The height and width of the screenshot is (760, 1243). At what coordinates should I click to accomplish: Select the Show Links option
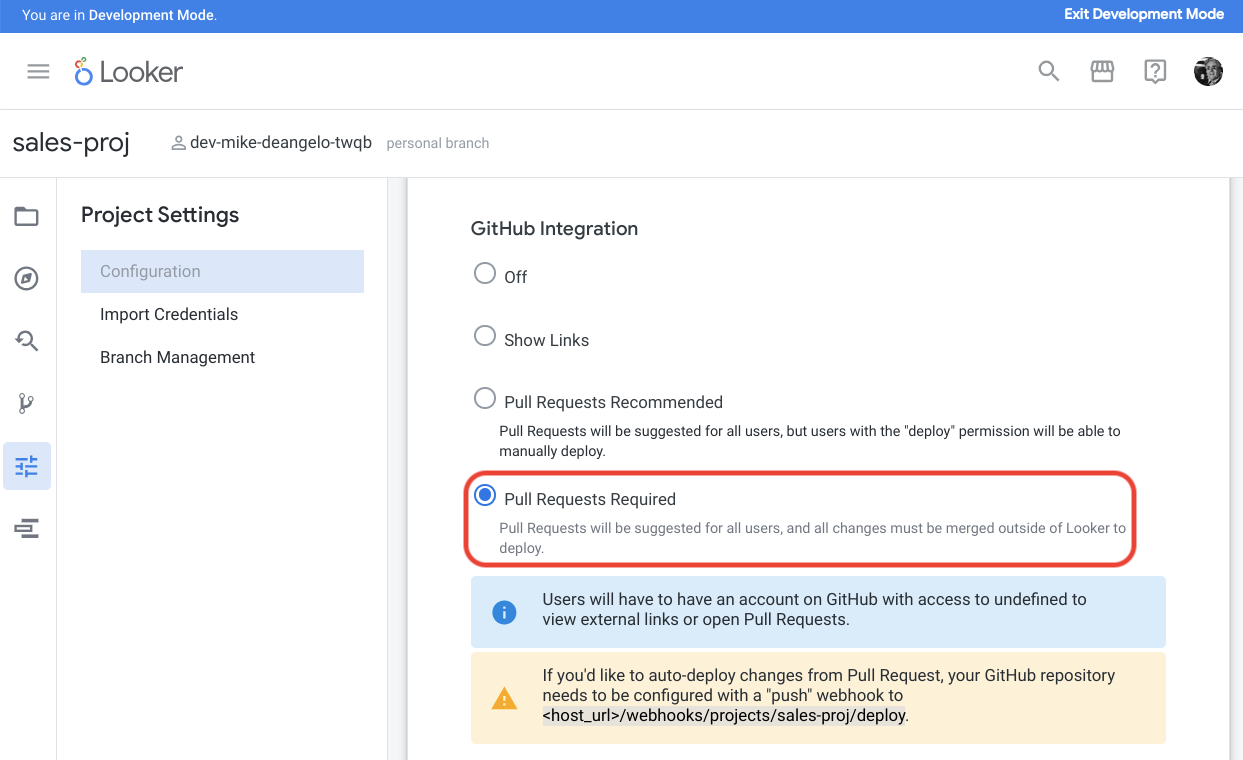[x=485, y=336]
